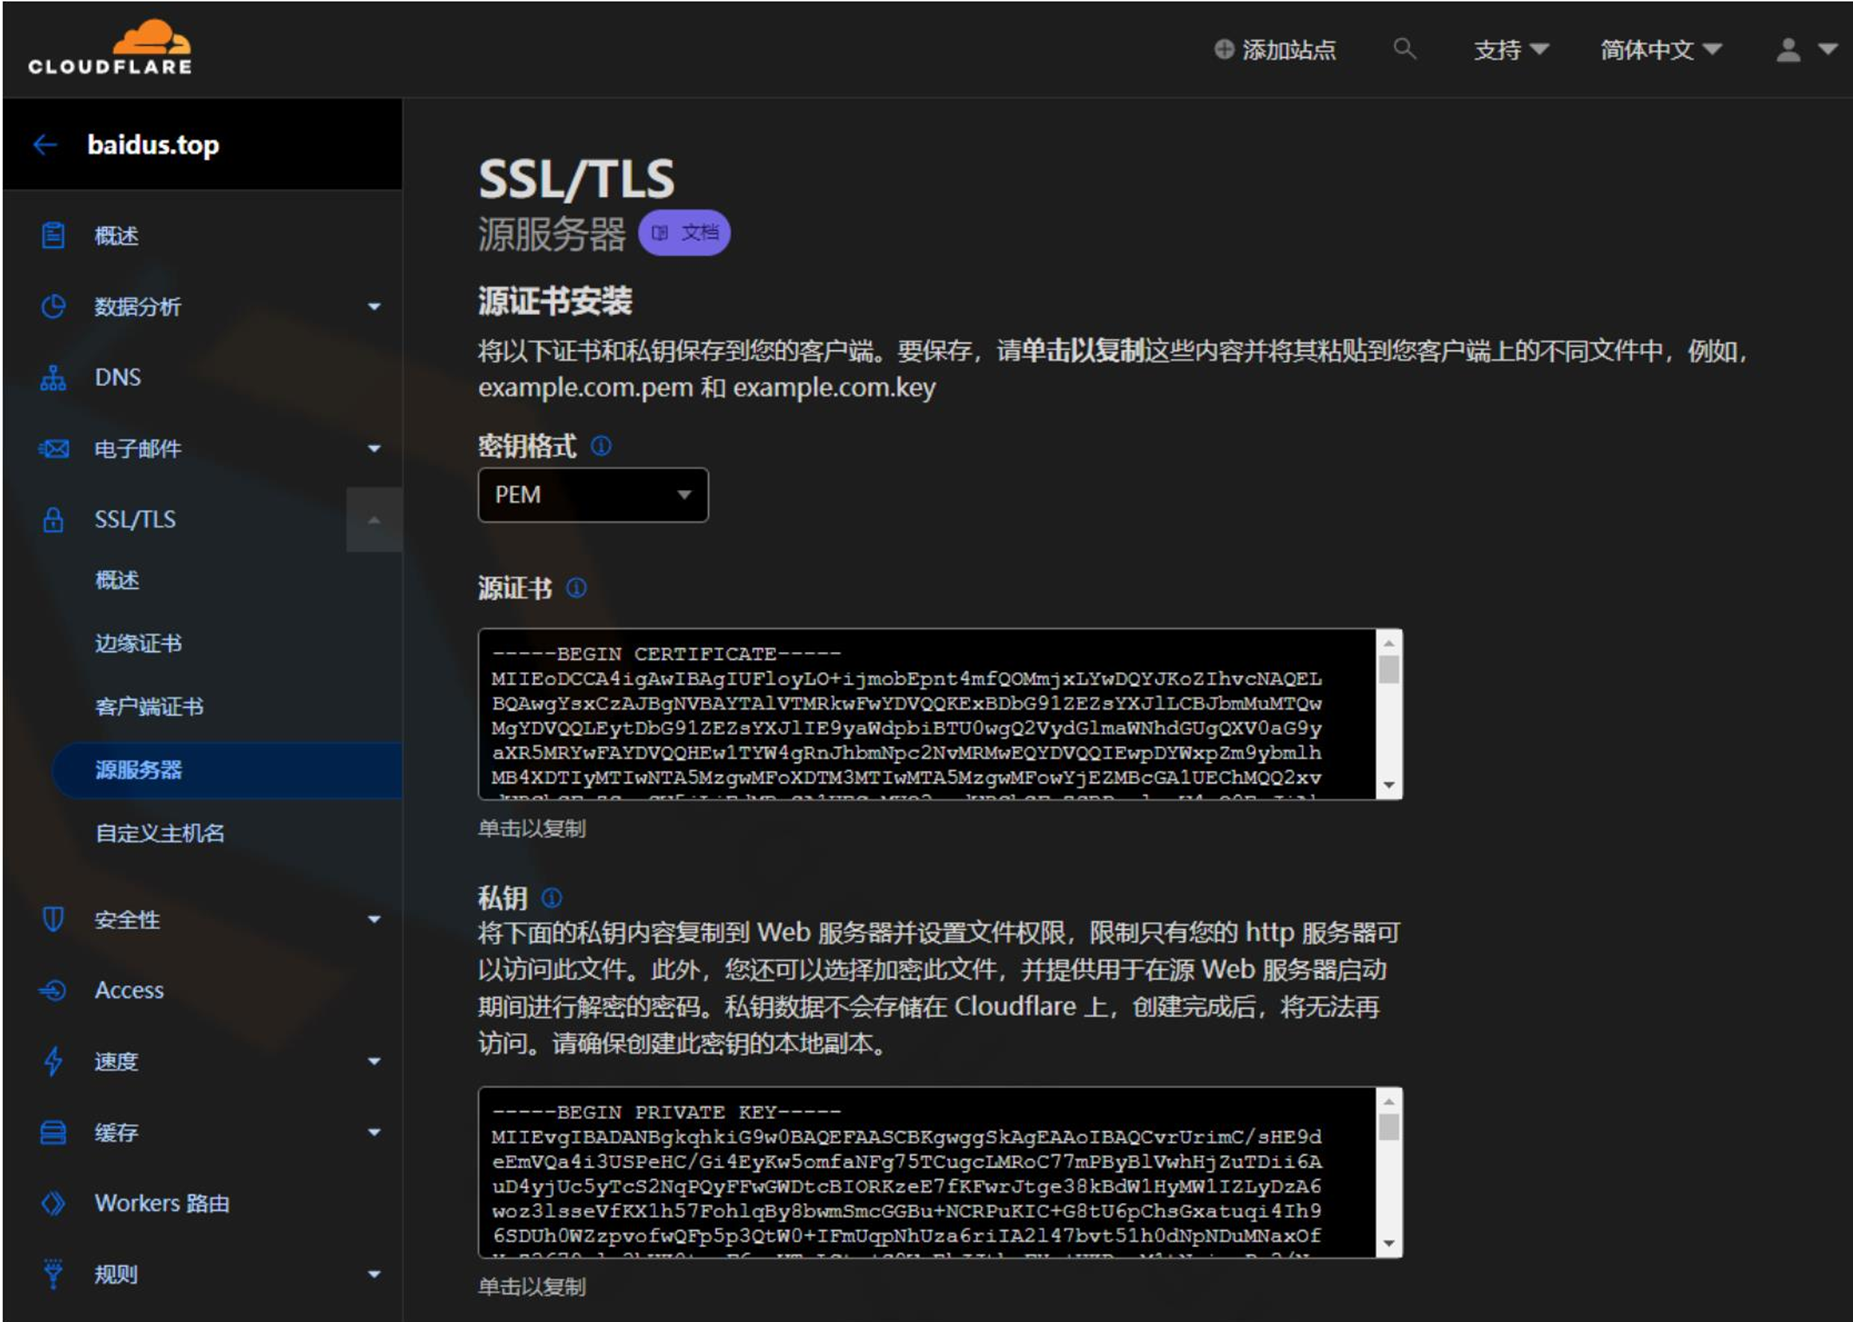Open the user account profile icon
Screen dimensions: 1853x1322
pos(1789,49)
